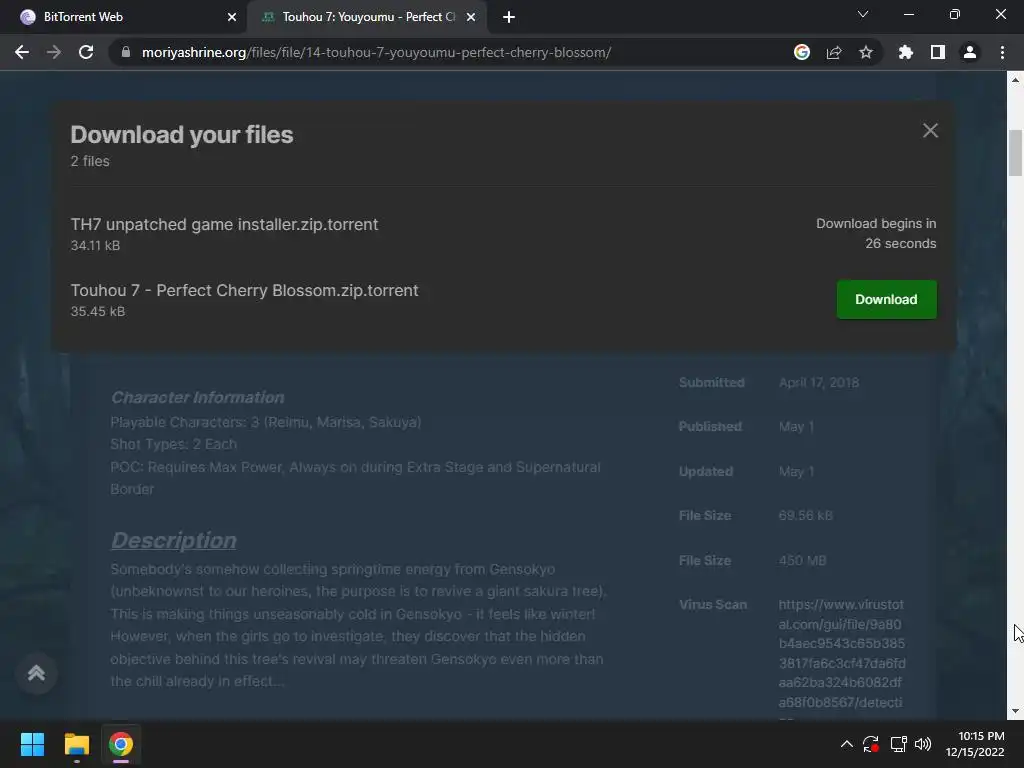Open Chrome three-dot menu

[1002, 52]
